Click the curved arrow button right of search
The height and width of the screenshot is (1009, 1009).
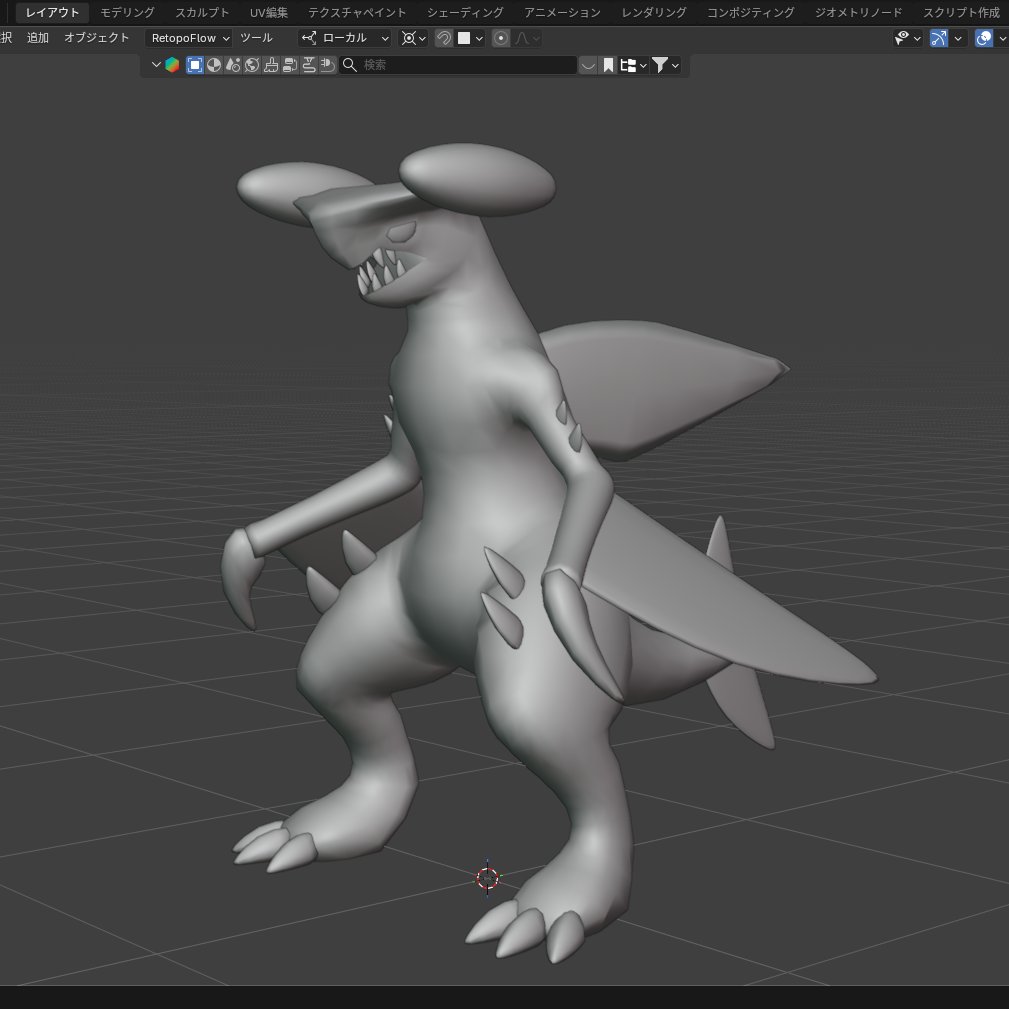[588, 64]
